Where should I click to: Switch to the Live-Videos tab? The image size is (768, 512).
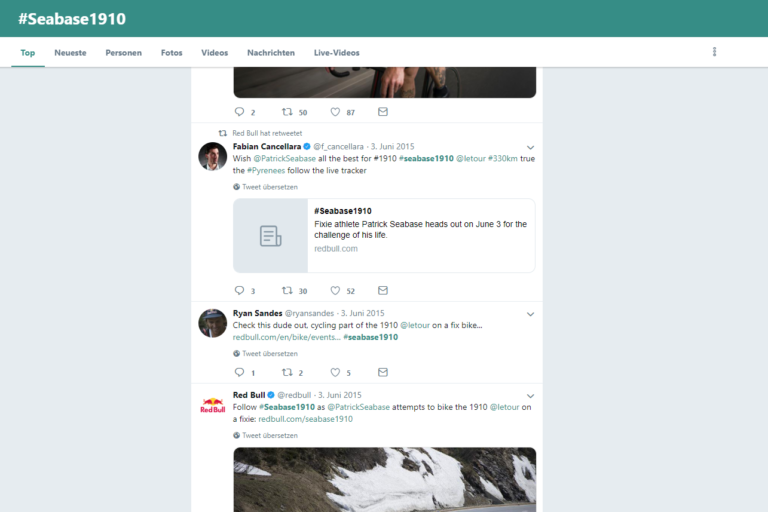[336, 52]
